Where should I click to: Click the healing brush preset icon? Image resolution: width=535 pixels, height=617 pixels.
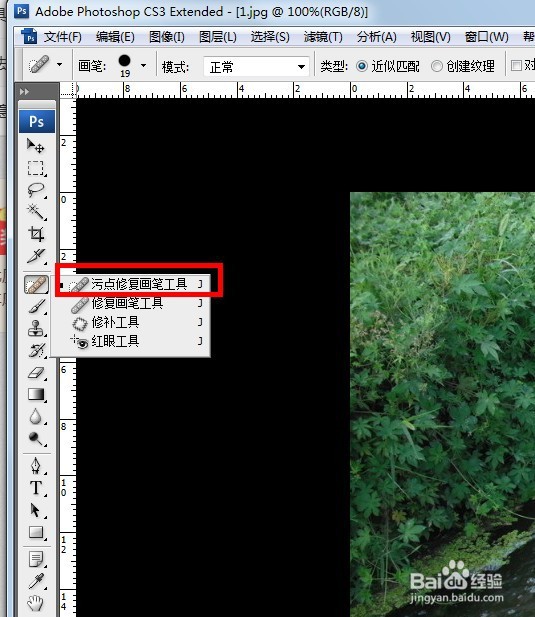click(x=39, y=64)
